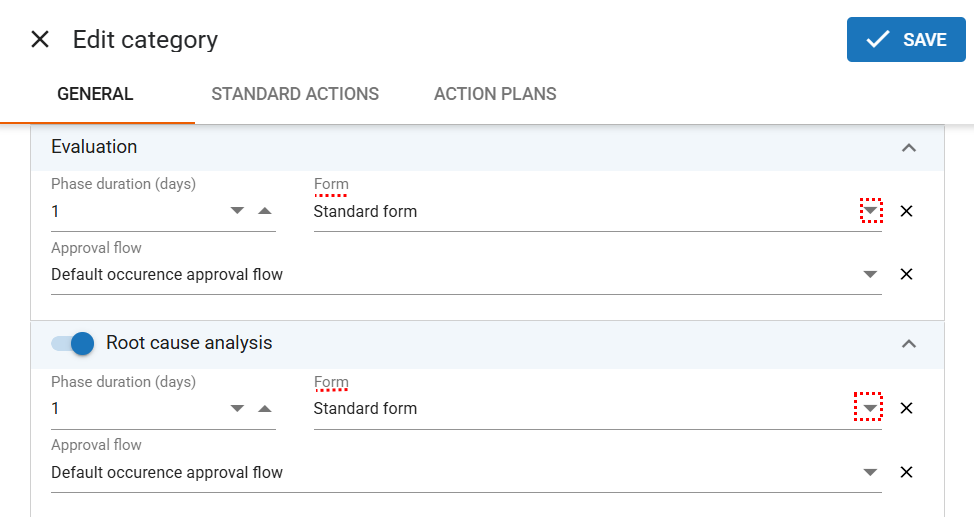Decrease Evaluation phase duration days
The height and width of the screenshot is (517, 974).
click(237, 211)
